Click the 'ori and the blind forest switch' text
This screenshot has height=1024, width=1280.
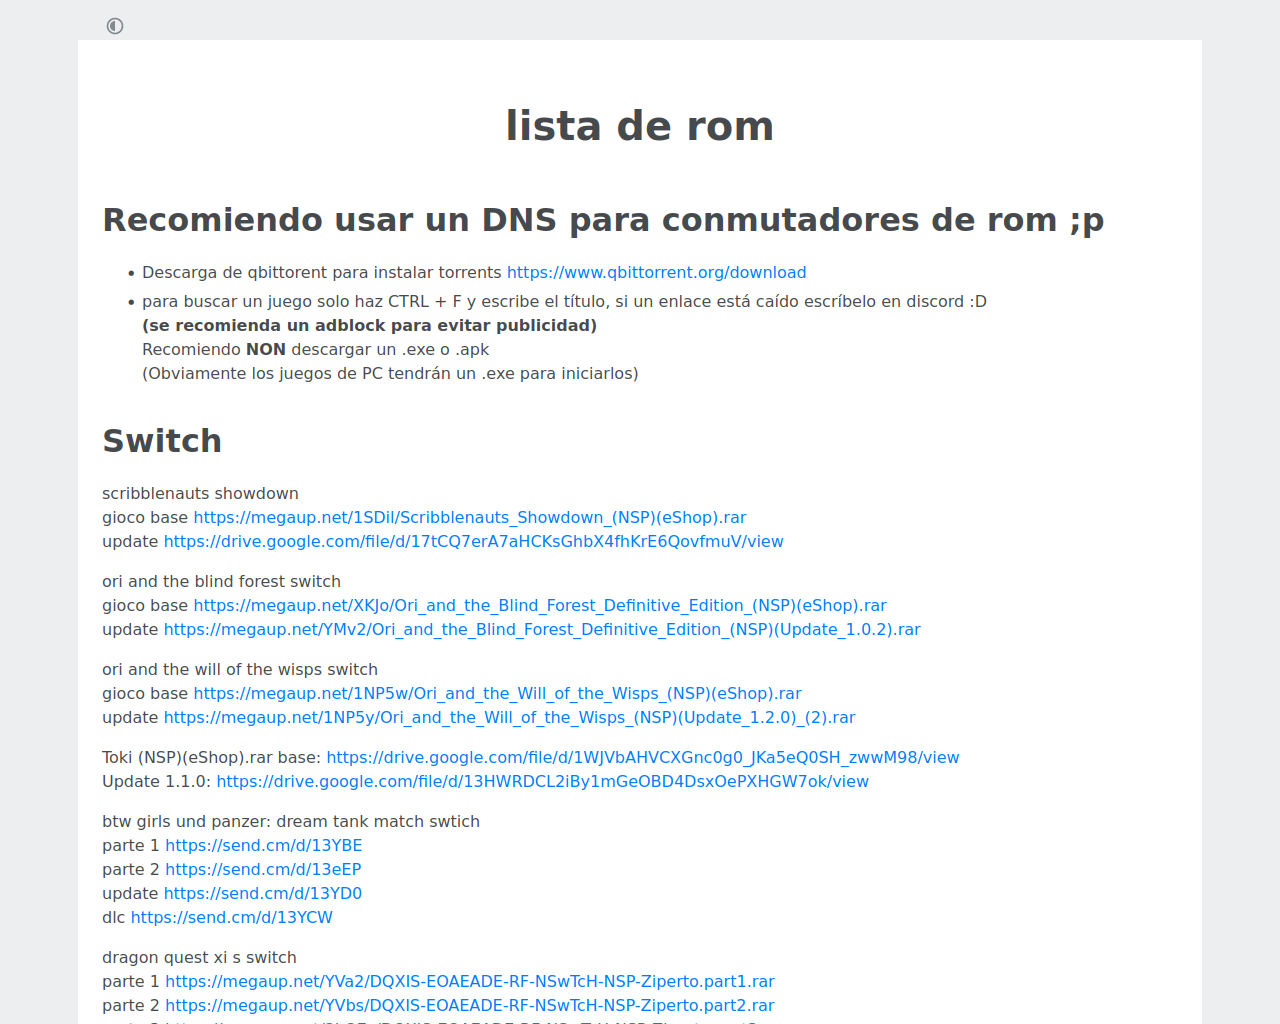[x=221, y=582]
